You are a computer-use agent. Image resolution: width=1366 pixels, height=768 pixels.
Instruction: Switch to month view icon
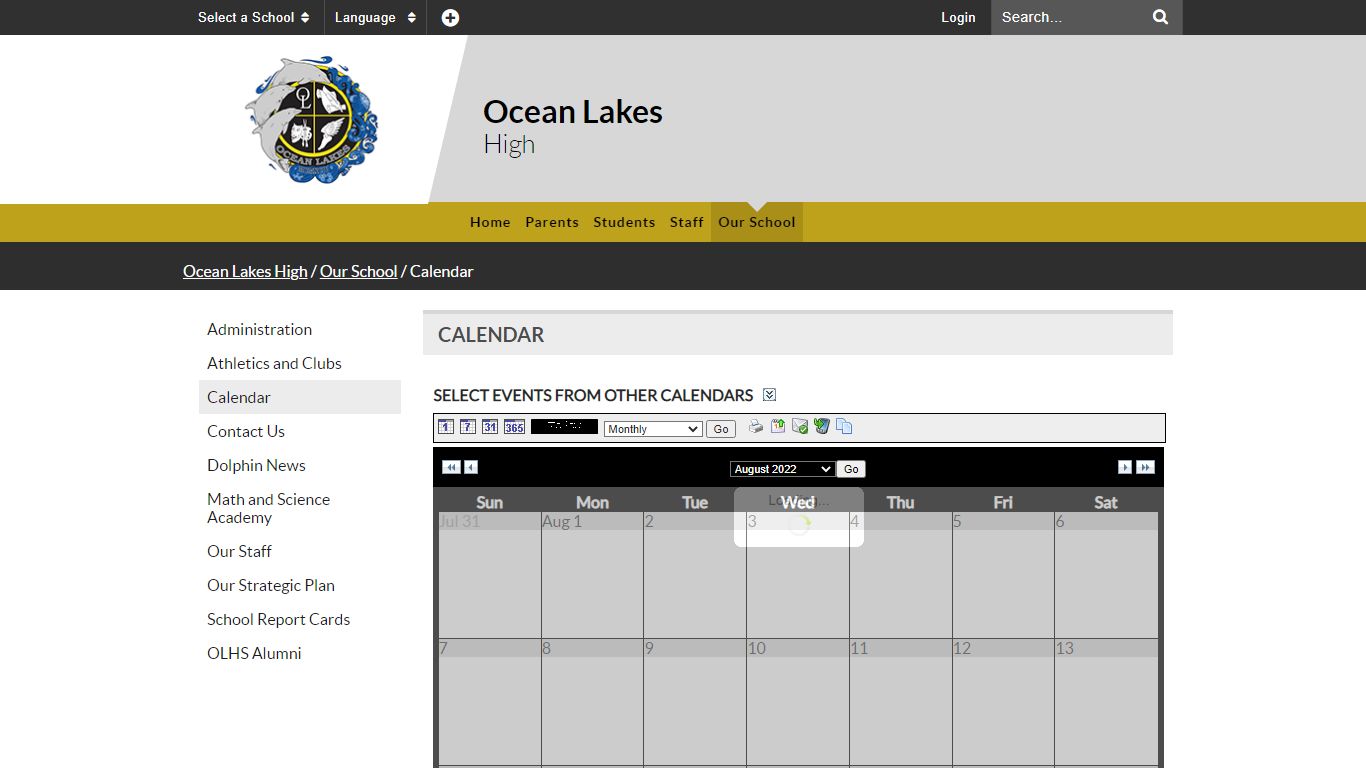(490, 427)
